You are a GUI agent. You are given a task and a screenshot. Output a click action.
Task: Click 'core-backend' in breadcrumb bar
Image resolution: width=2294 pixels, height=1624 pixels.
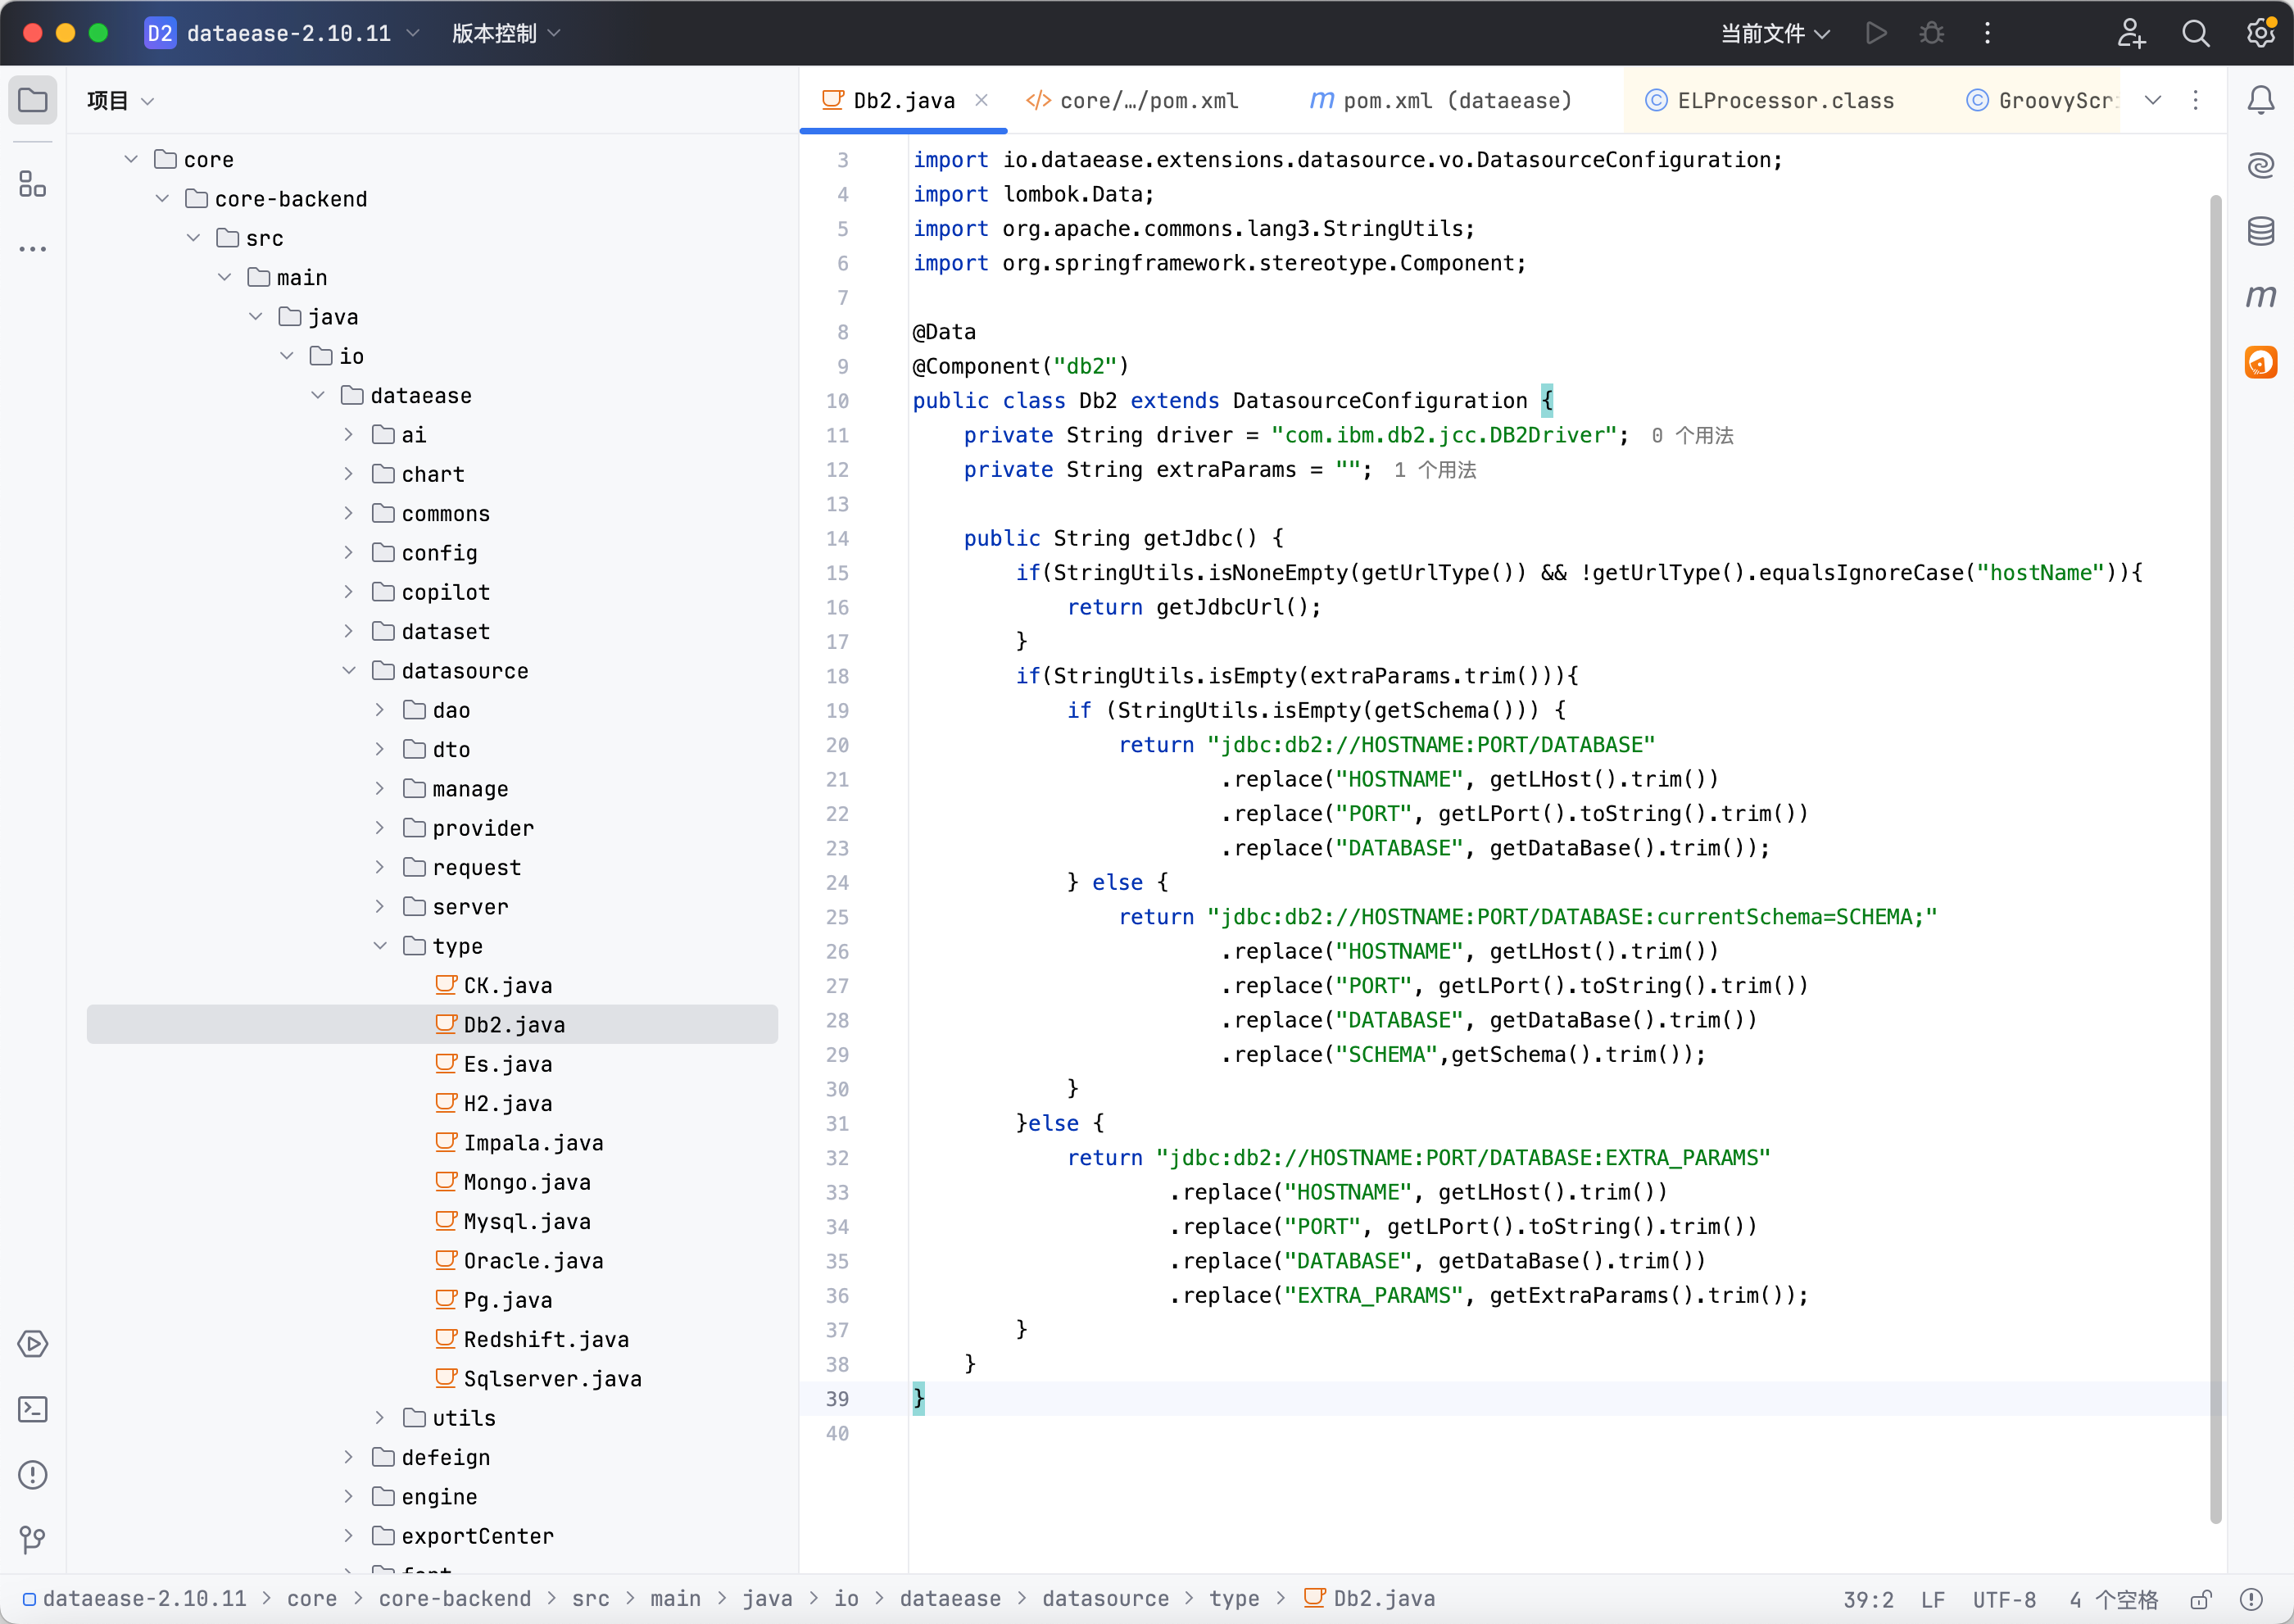[455, 1598]
